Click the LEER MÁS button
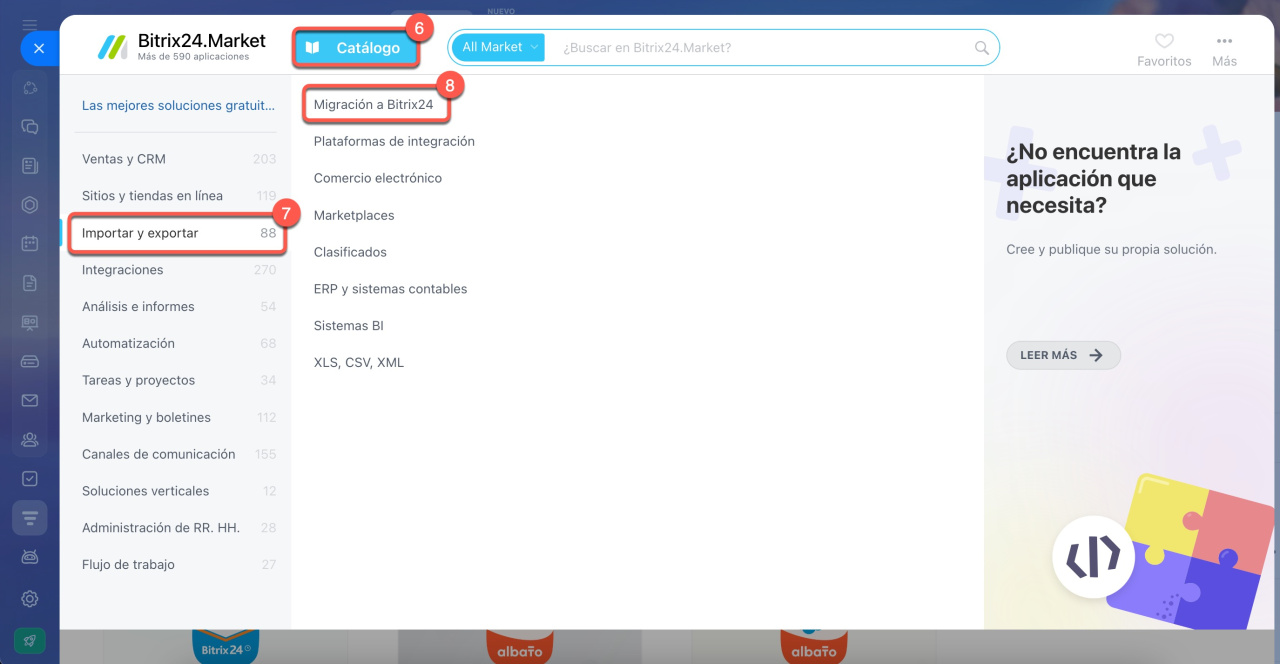The height and width of the screenshot is (664, 1280). click(1063, 355)
